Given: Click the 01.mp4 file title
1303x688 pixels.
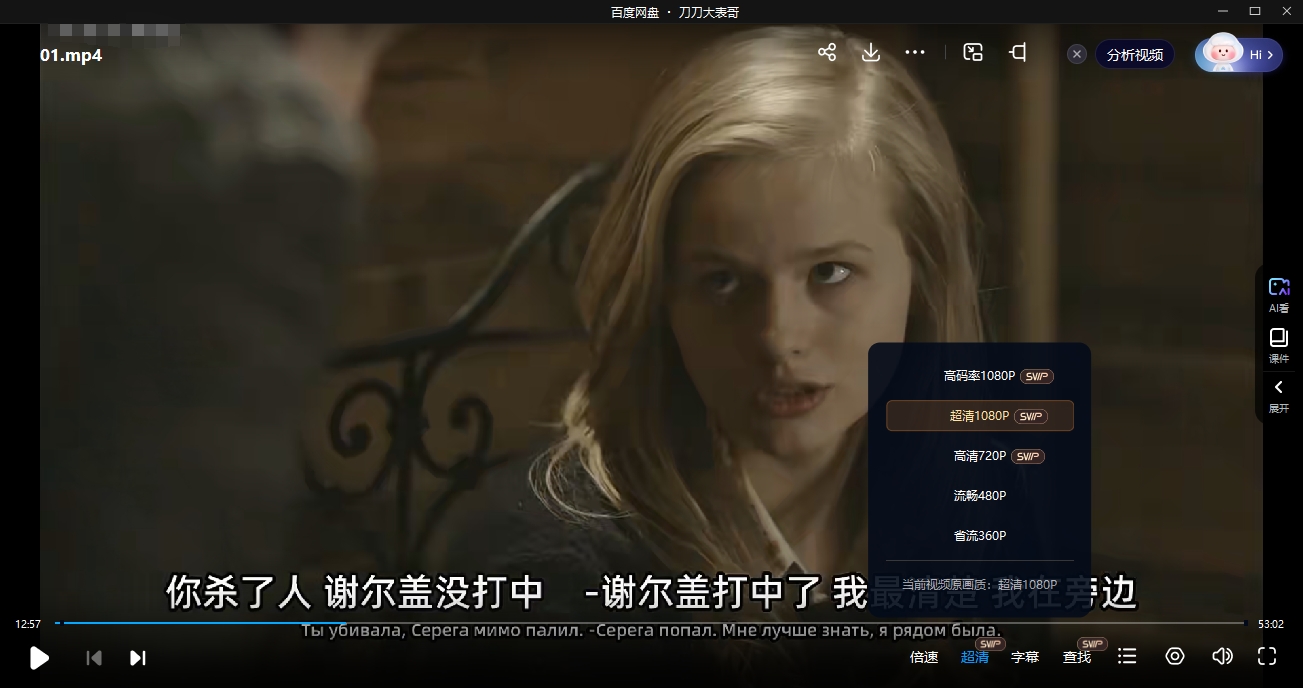Looking at the screenshot, I should click(71, 56).
